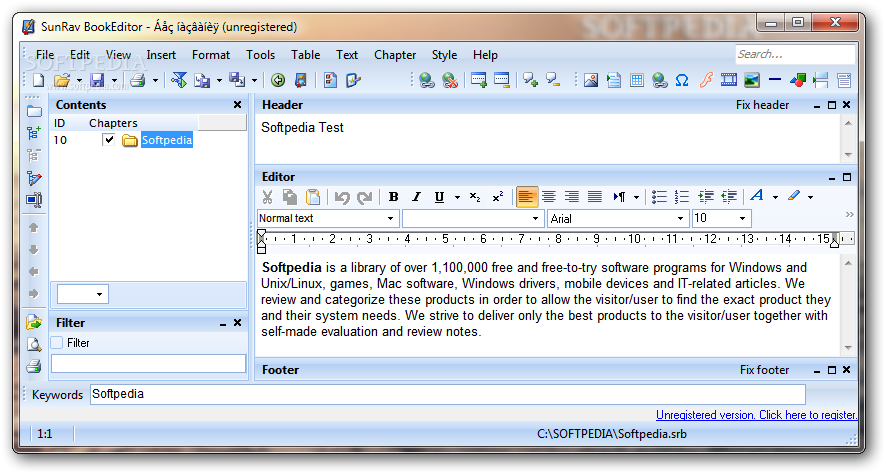Open the Format menu

211,55
